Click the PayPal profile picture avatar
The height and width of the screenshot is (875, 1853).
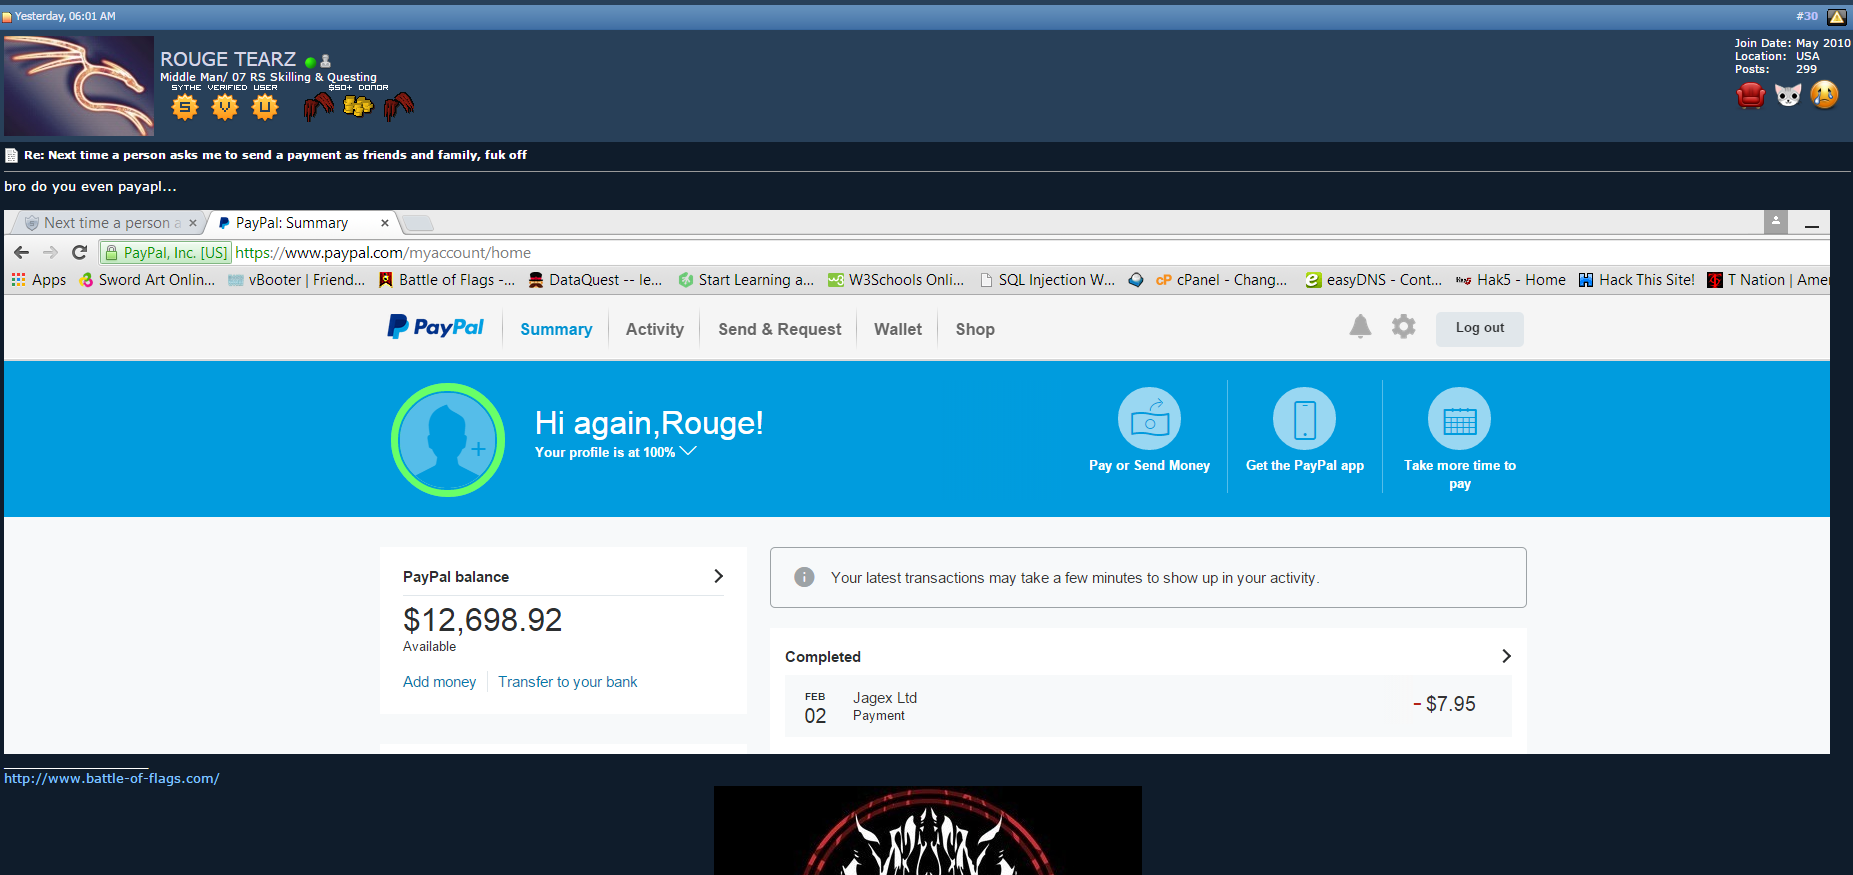click(447, 440)
